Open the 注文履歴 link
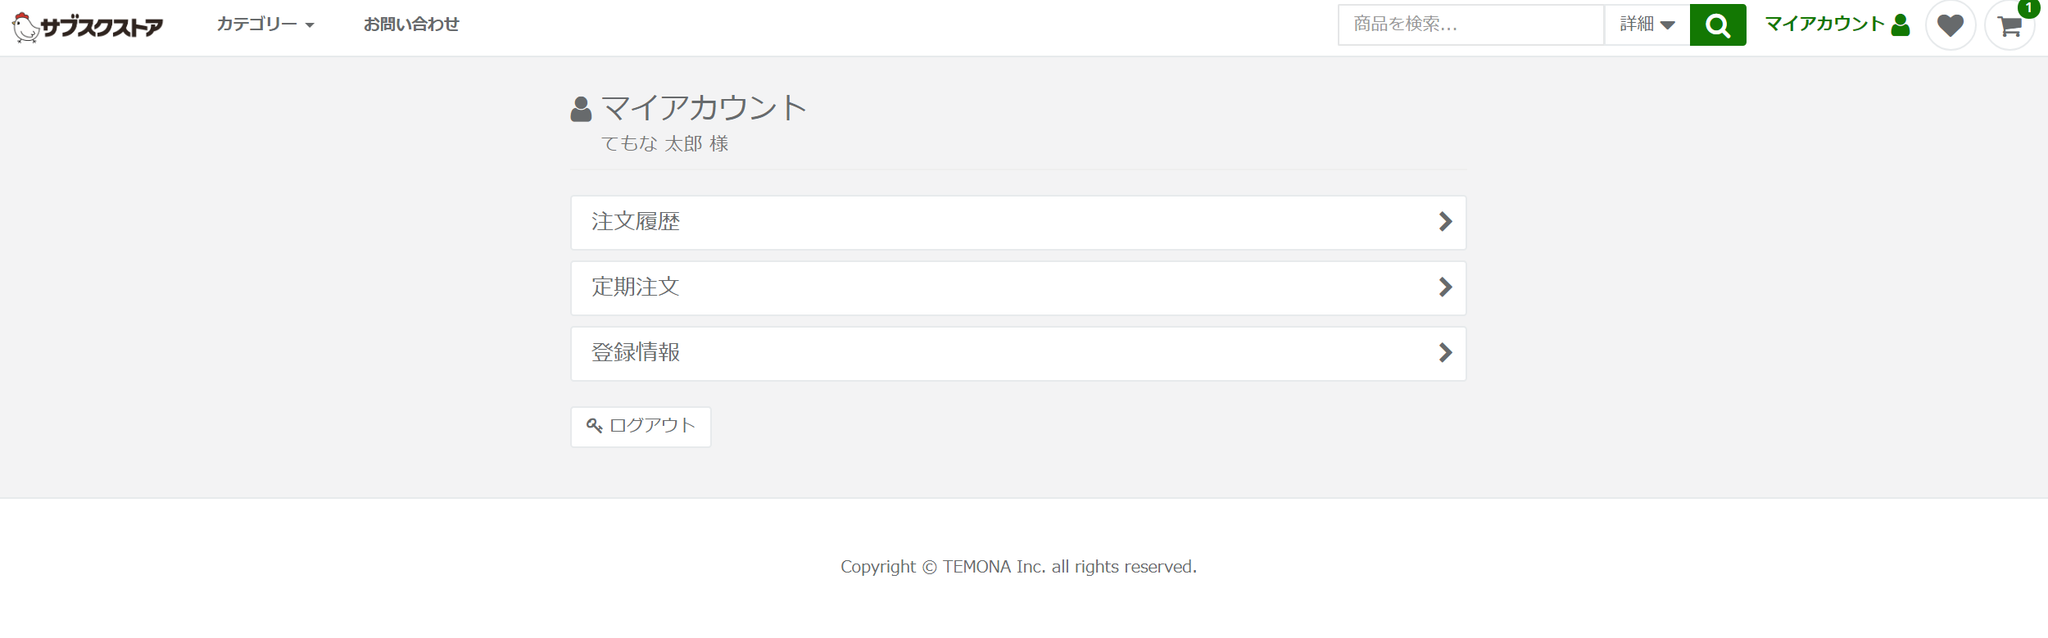 tap(636, 222)
